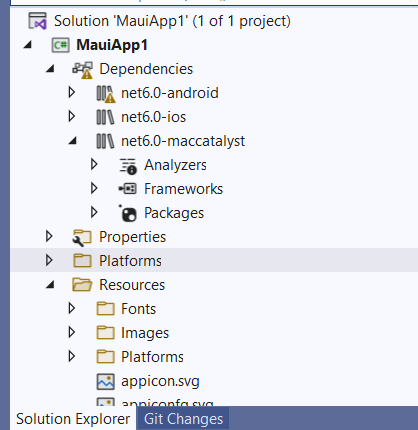
Task: Click the Packages icon
Action: (x=128, y=213)
